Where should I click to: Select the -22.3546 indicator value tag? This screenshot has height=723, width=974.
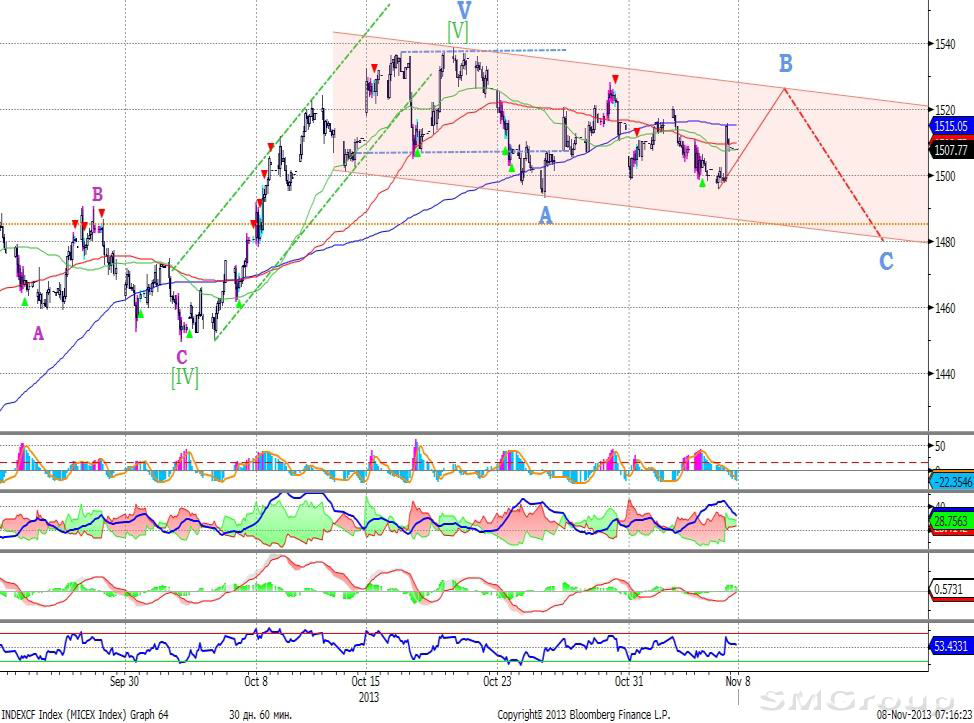click(950, 481)
